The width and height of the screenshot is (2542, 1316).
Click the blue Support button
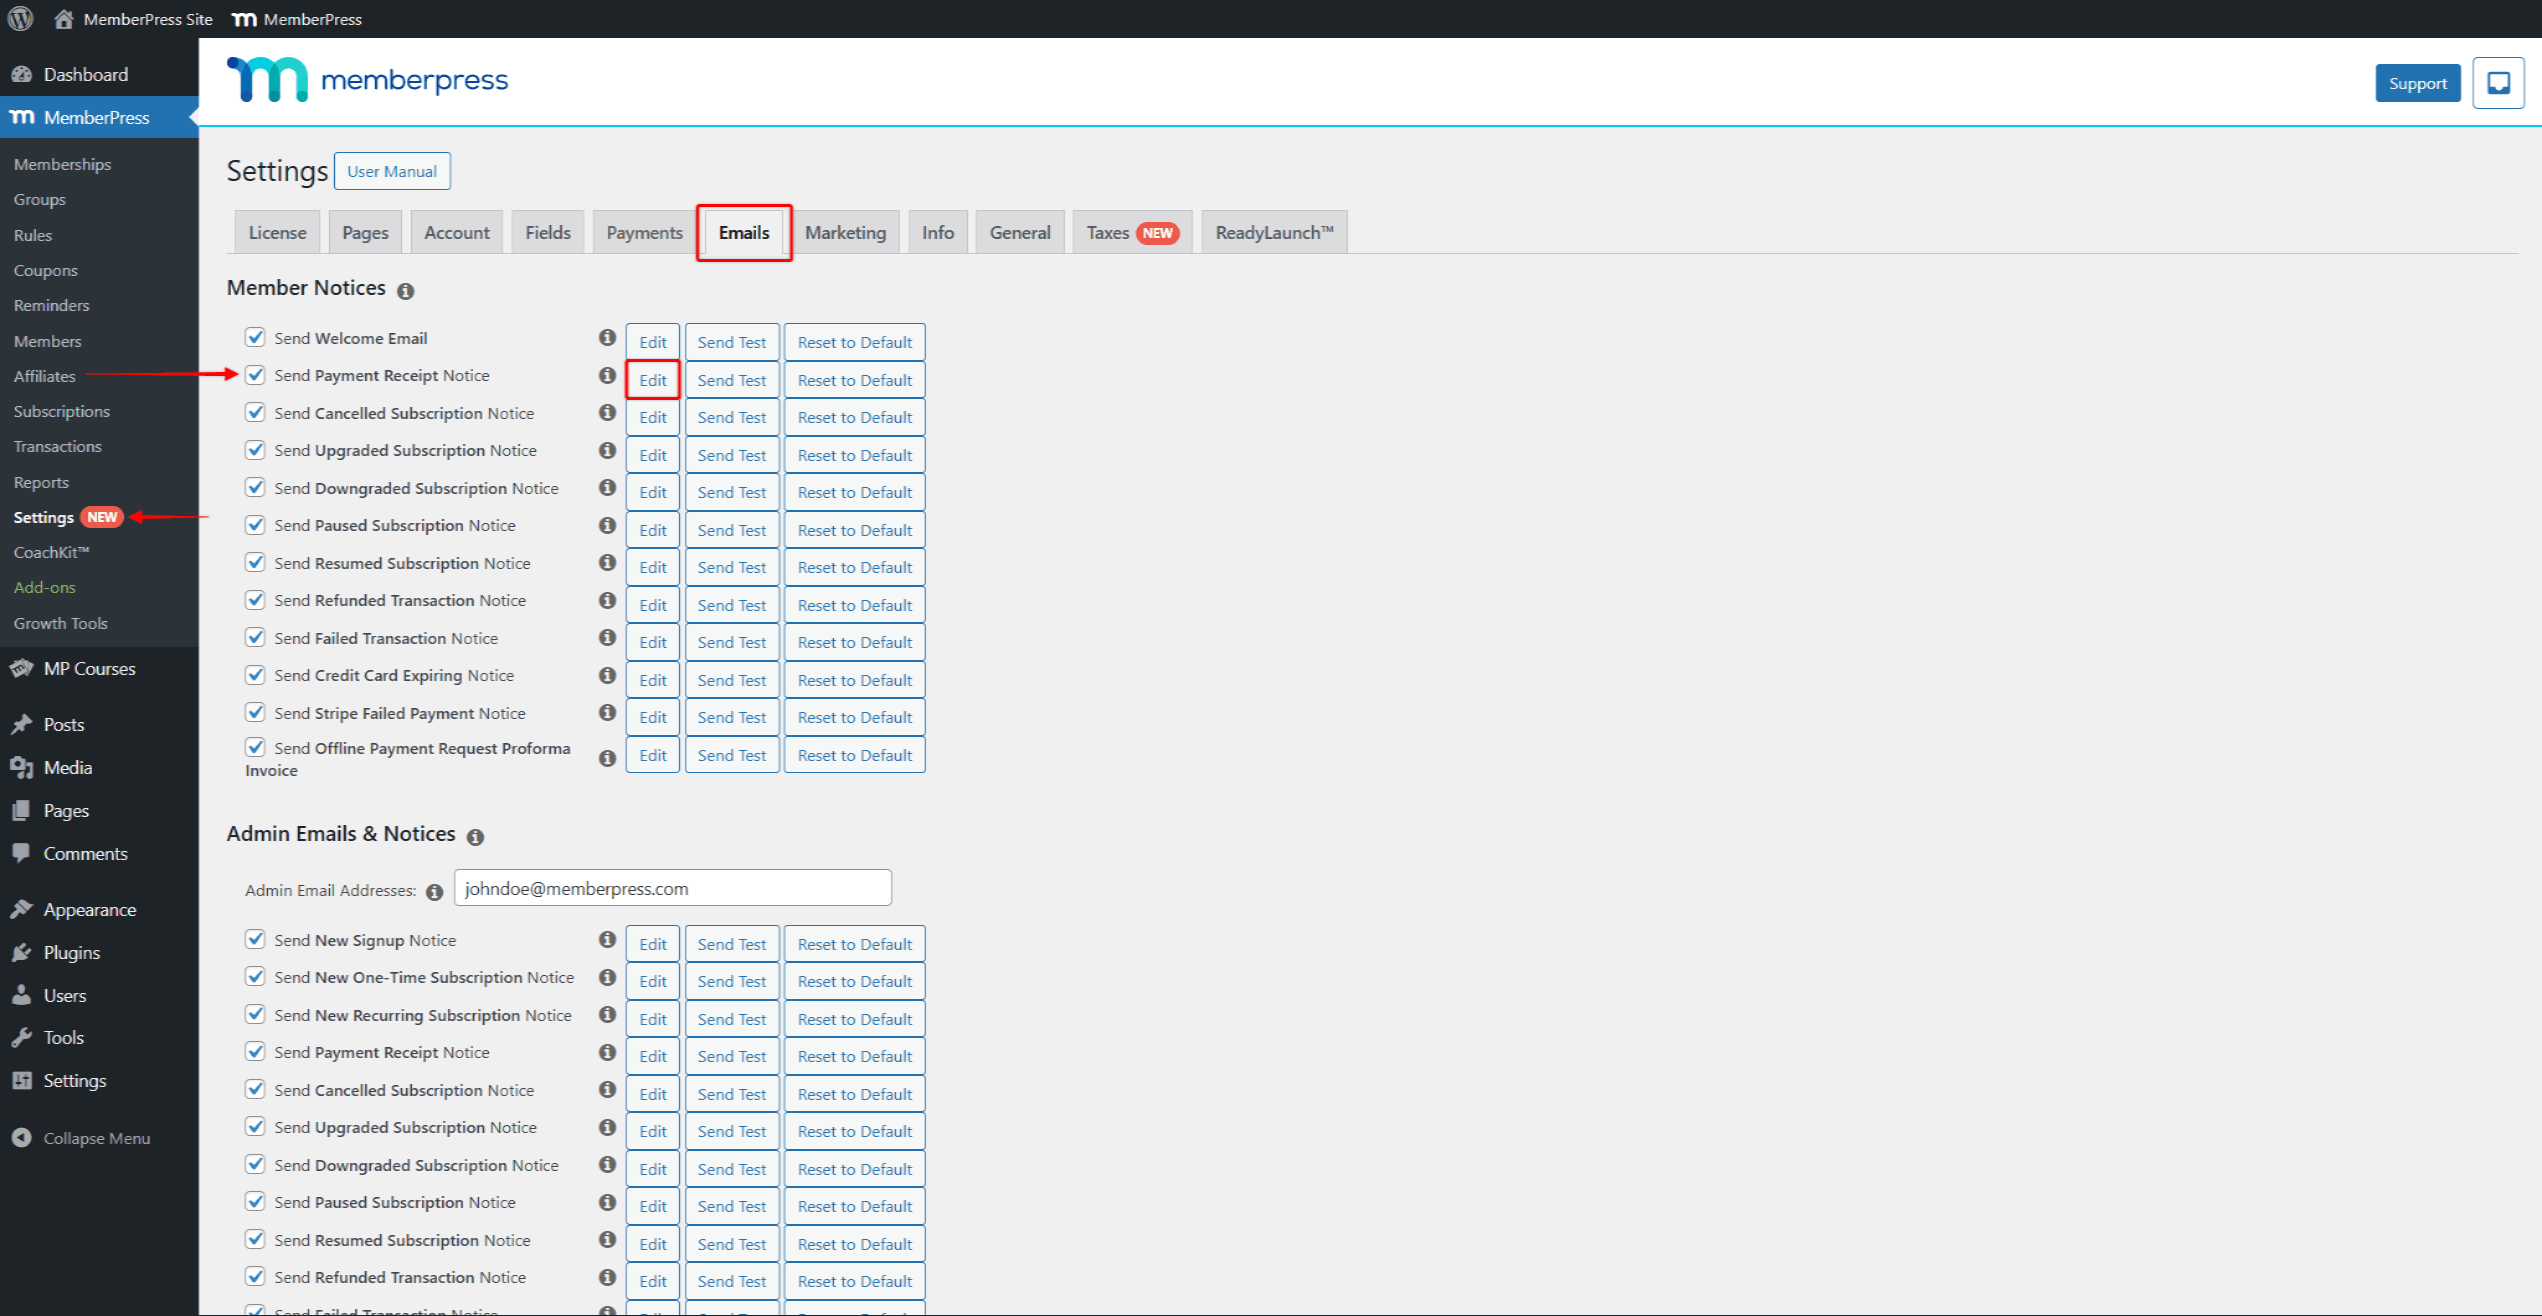point(2416,83)
